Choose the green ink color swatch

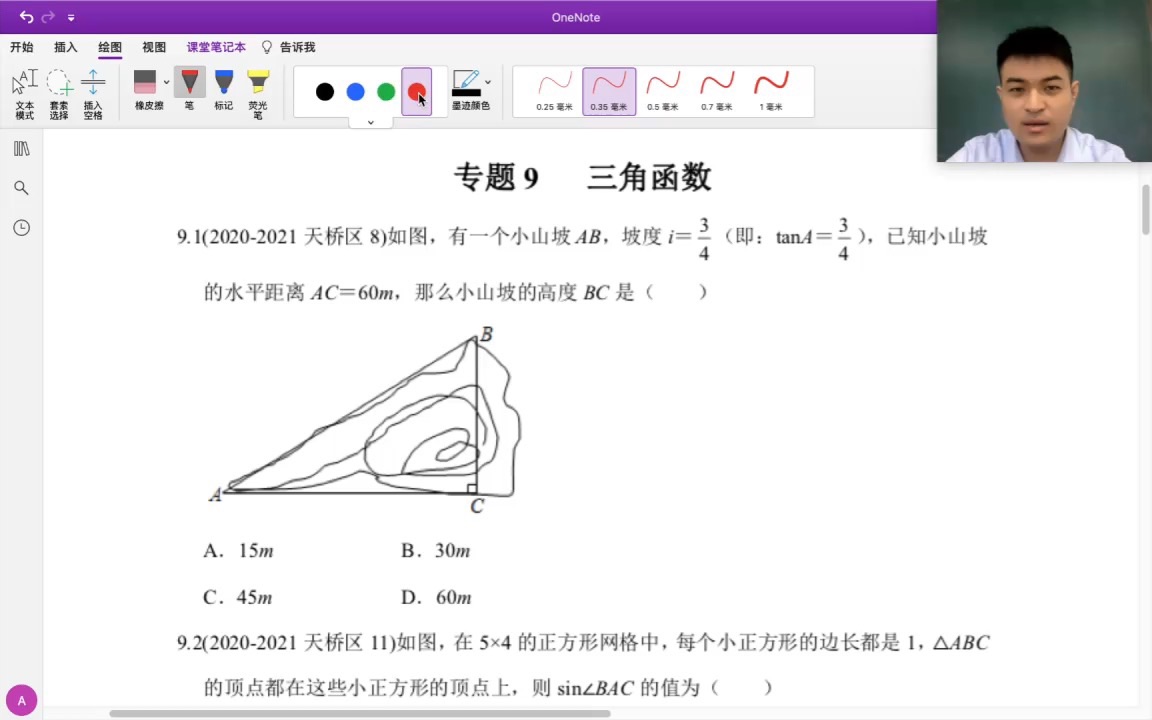pyautogui.click(x=385, y=92)
